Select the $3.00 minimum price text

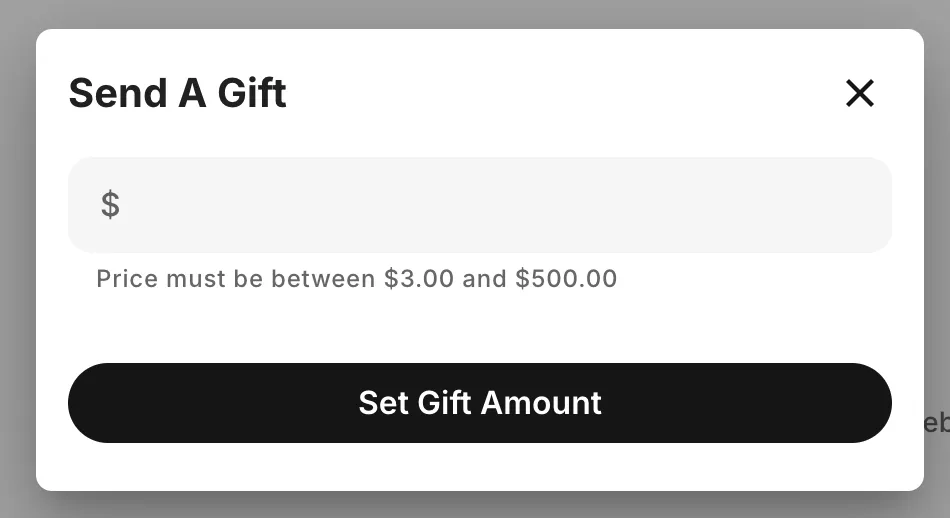click(419, 278)
